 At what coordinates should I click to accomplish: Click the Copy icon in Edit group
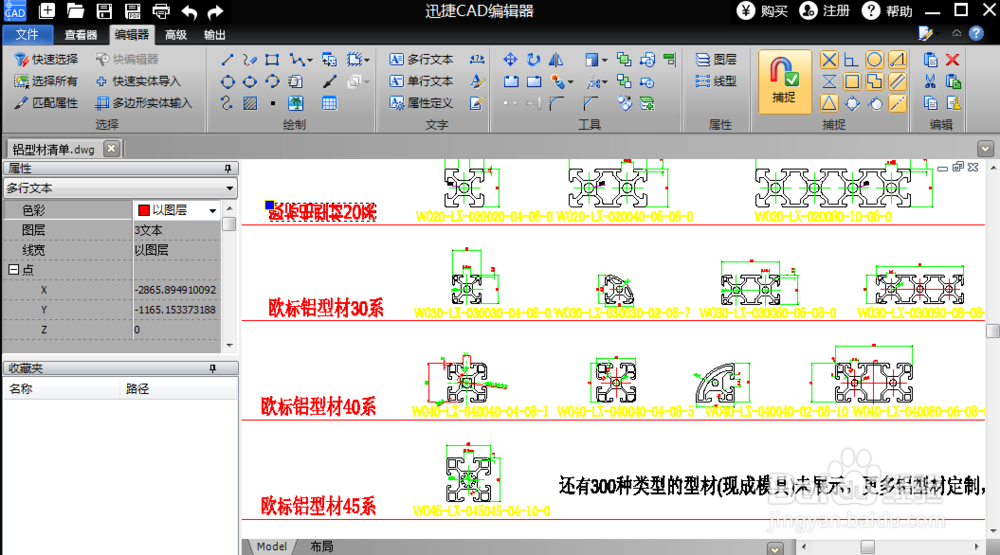coord(930,103)
